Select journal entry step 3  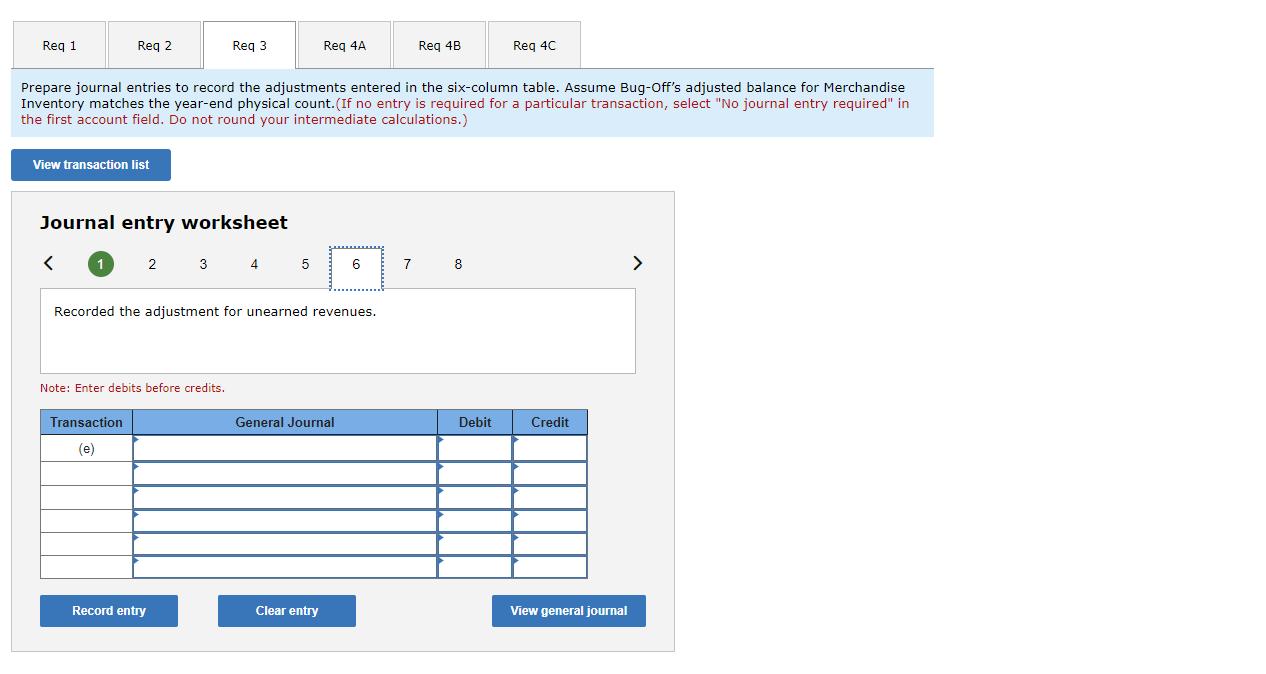point(203,264)
